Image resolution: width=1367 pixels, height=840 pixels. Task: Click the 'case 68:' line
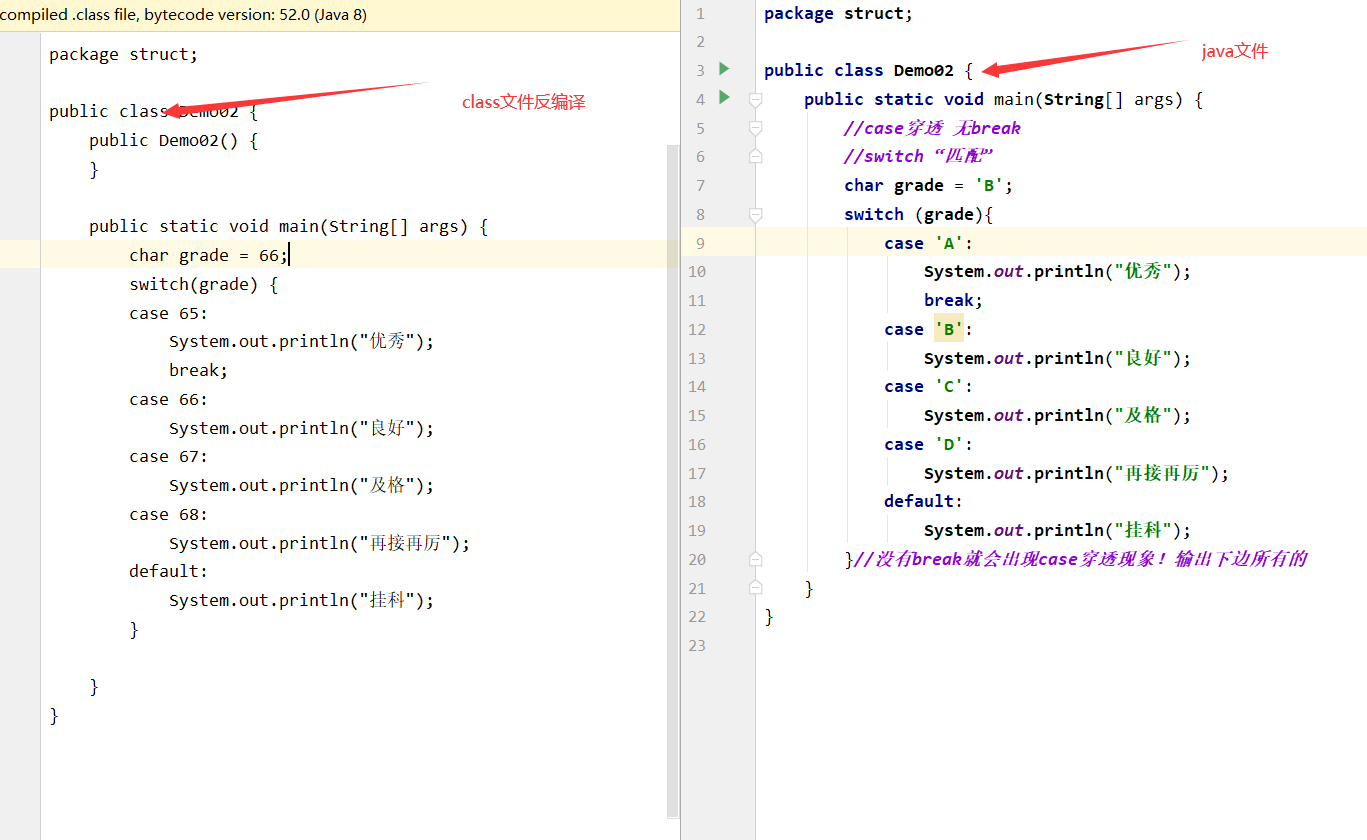(169, 514)
